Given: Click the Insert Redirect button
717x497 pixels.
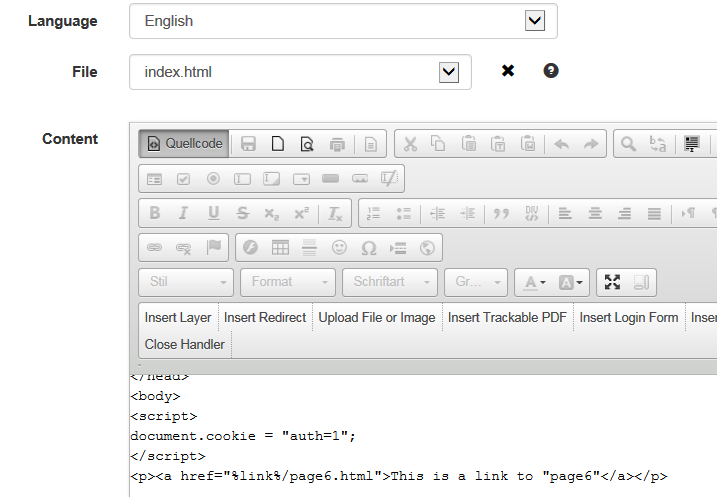Looking at the screenshot, I should tap(265, 317).
